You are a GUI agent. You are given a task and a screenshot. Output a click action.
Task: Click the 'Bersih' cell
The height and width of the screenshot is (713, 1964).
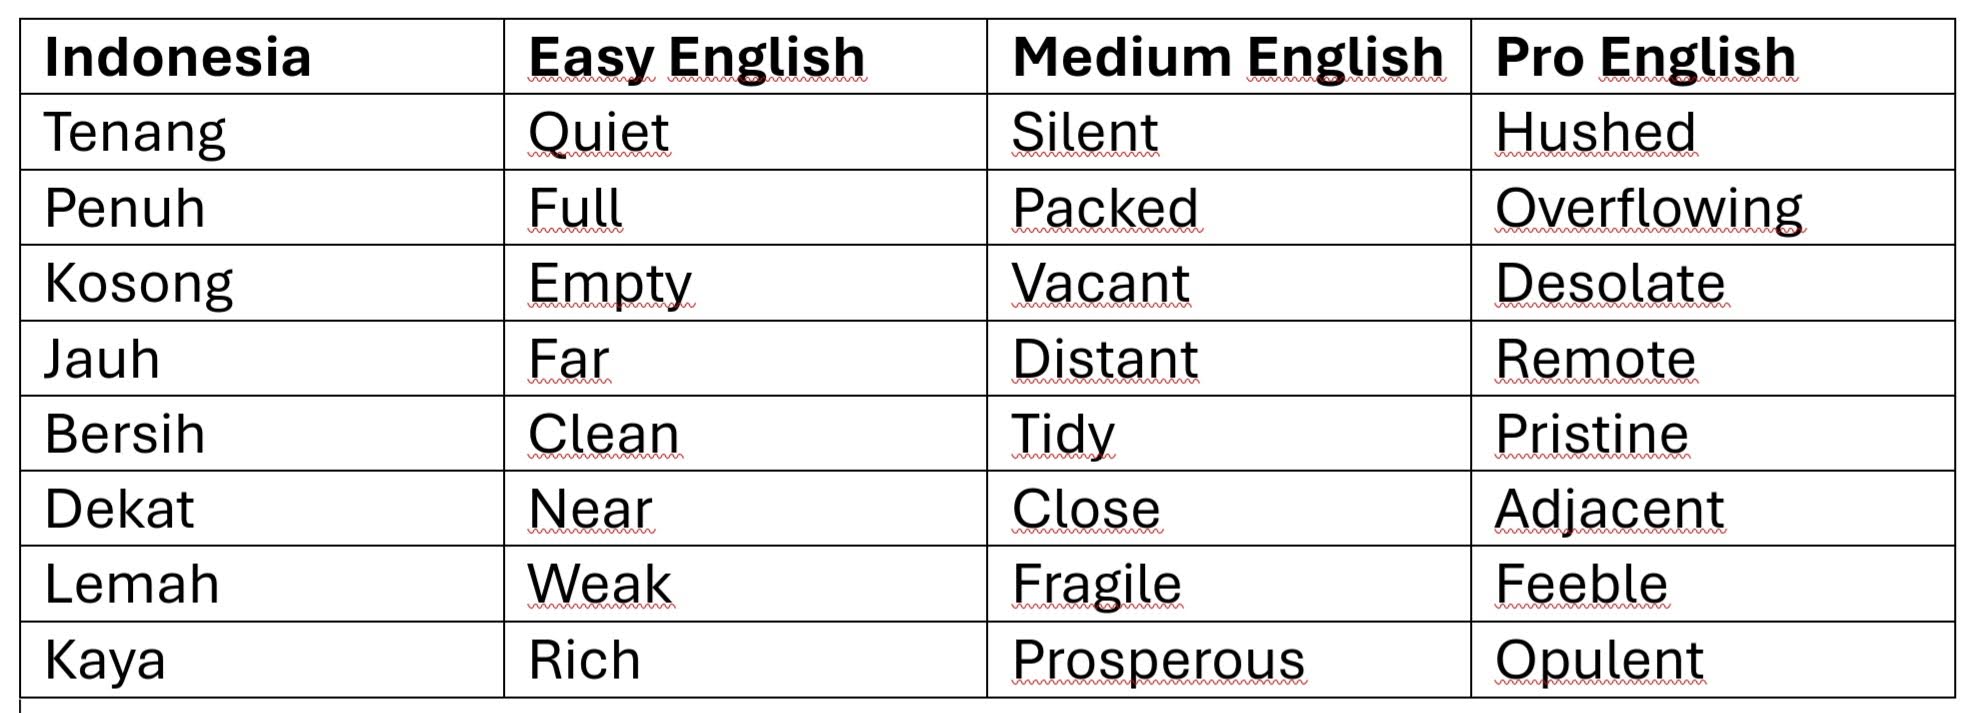coord(125,434)
